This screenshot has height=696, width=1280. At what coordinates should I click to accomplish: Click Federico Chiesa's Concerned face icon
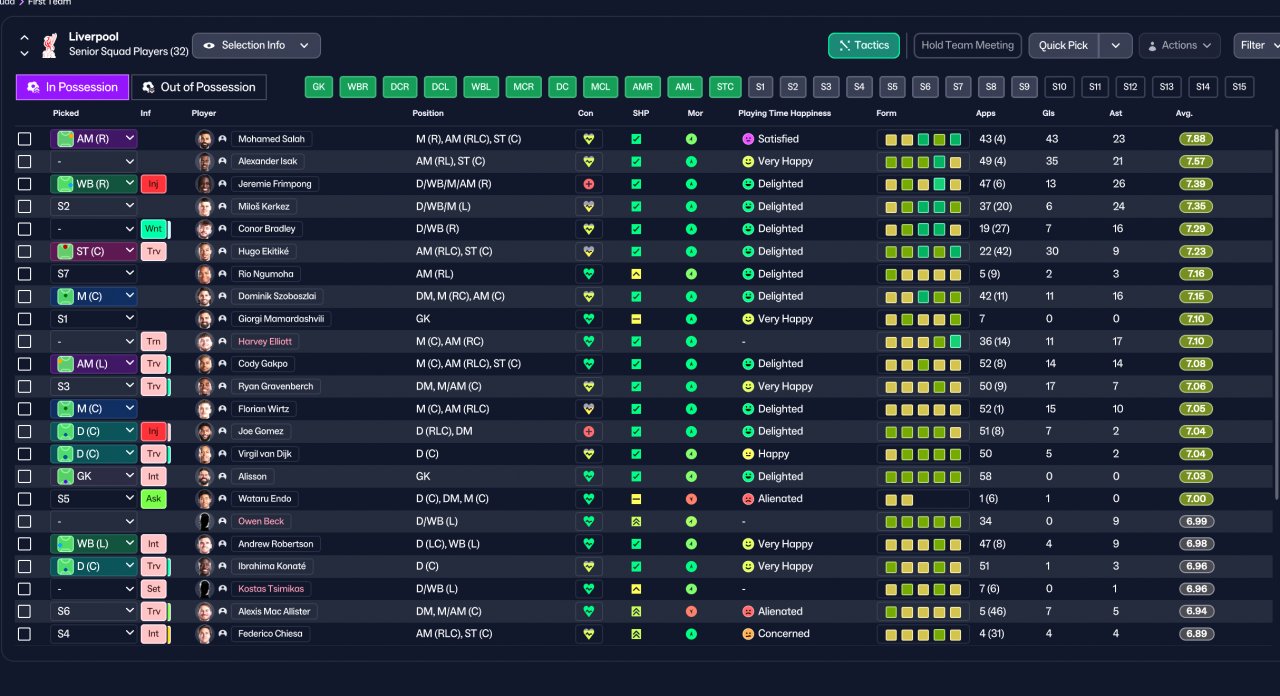pos(747,634)
